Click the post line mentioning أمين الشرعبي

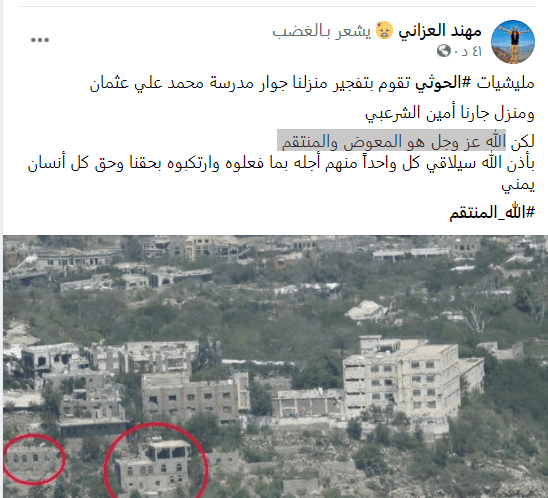pyautogui.click(x=450, y=113)
